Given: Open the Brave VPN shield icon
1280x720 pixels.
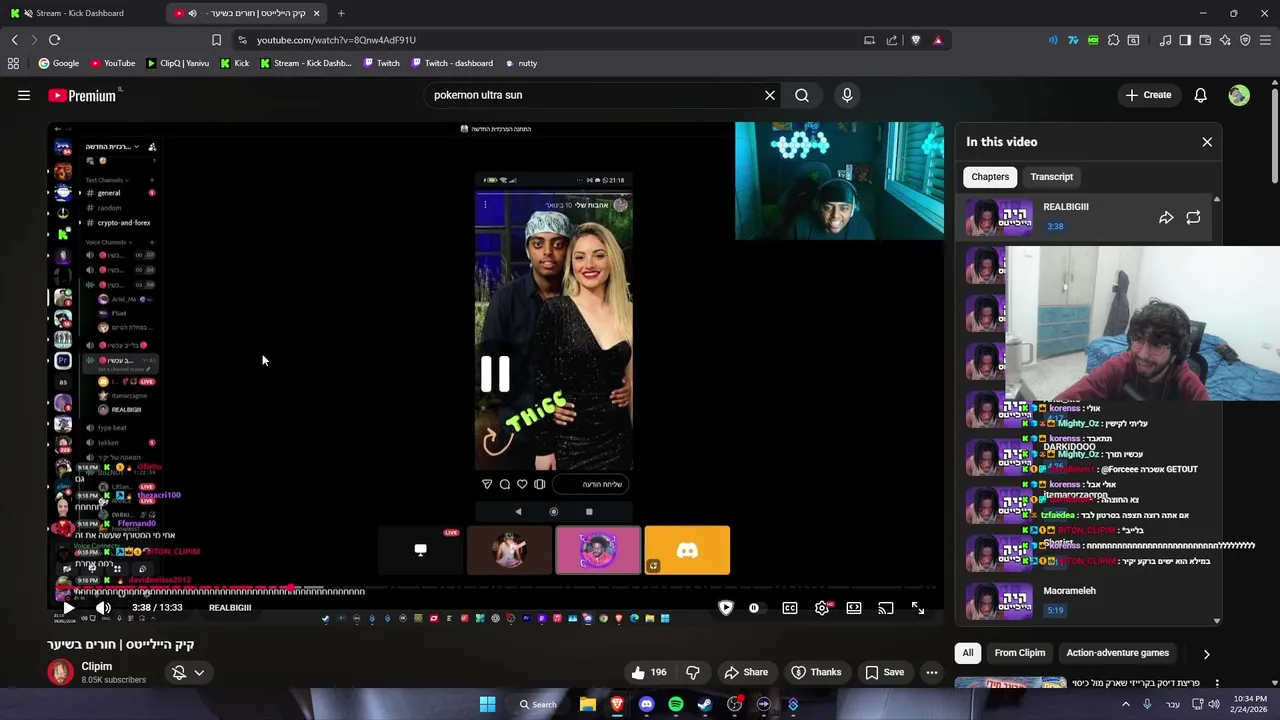Looking at the screenshot, I should pos(1245,40).
